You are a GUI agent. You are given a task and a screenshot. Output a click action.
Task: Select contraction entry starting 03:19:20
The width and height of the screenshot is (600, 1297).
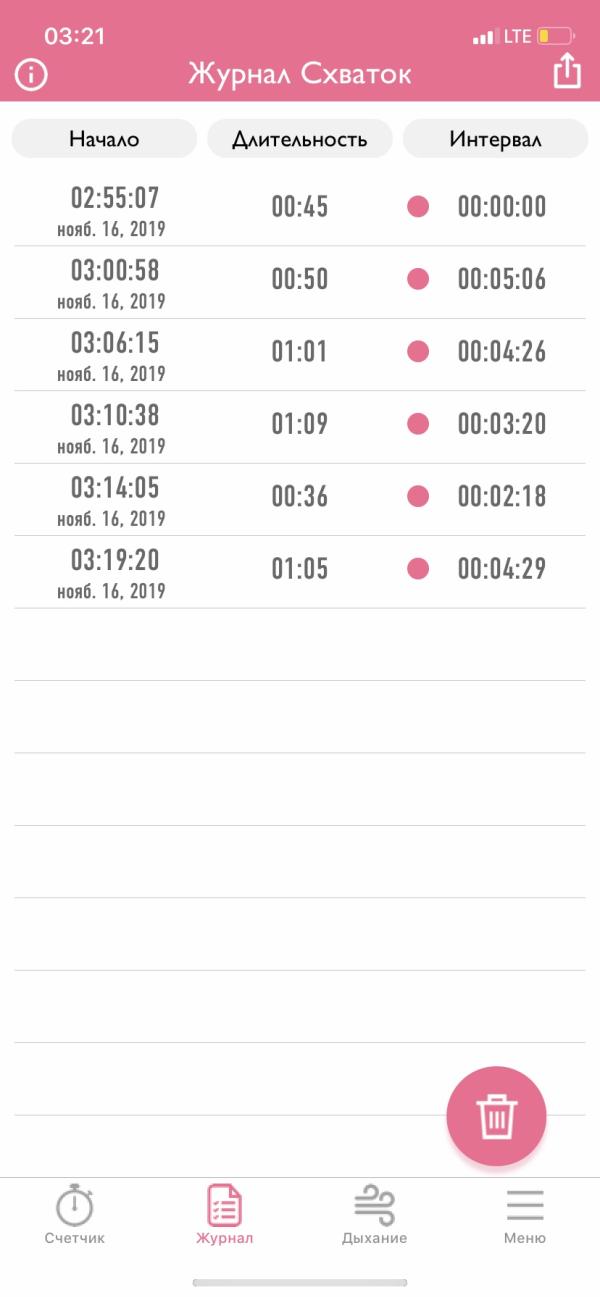pyautogui.click(x=300, y=572)
